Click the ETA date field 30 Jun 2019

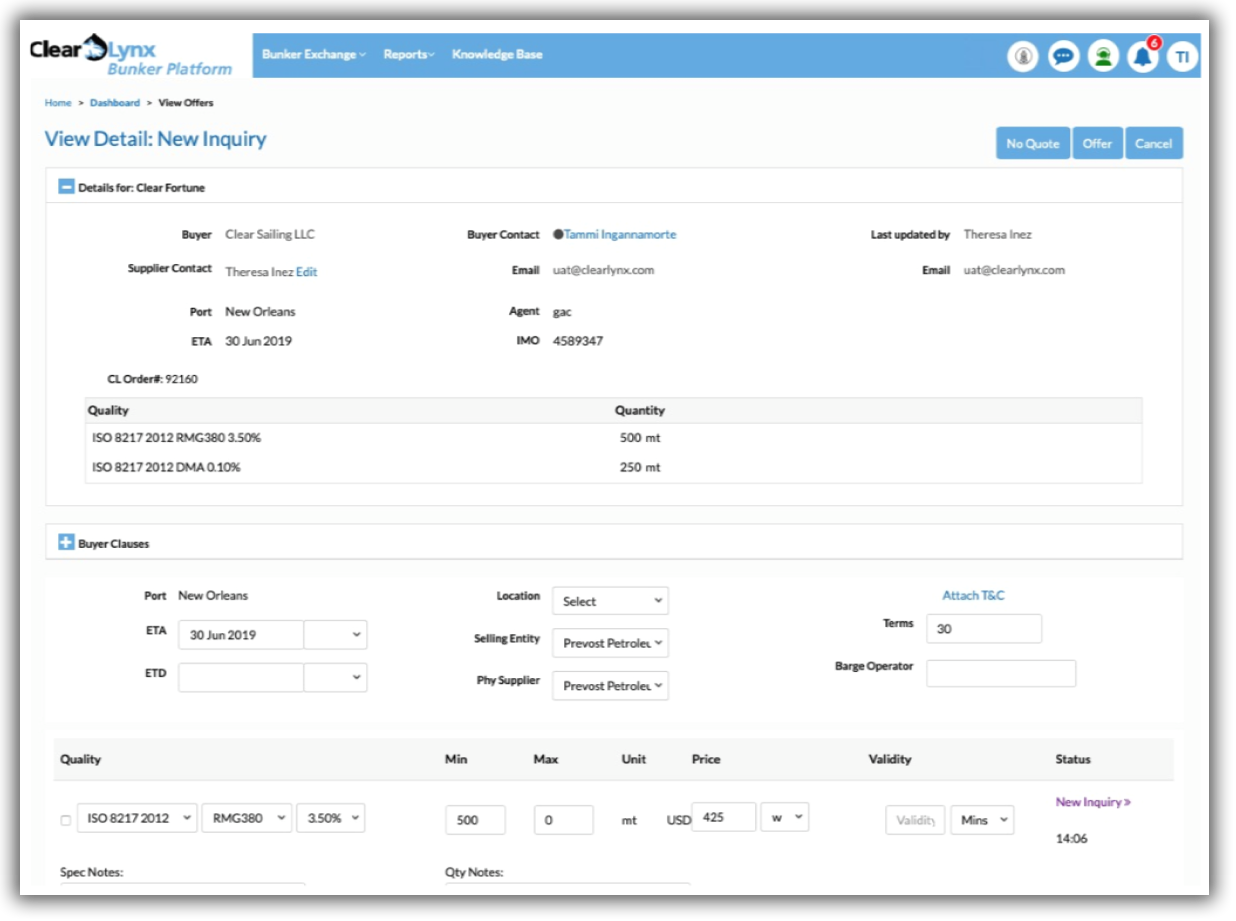click(x=241, y=635)
